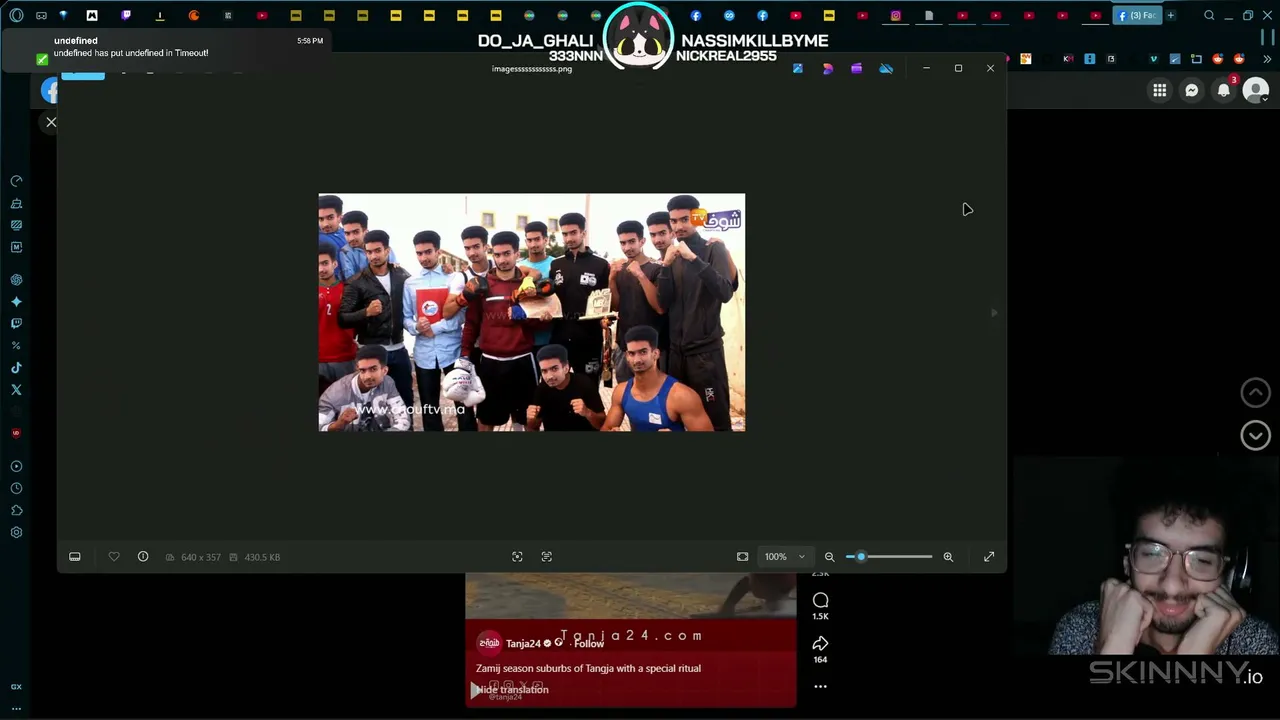Open the Clipchamp icon in the viewer title bar
Image resolution: width=1280 pixels, height=720 pixels.
coord(856,68)
